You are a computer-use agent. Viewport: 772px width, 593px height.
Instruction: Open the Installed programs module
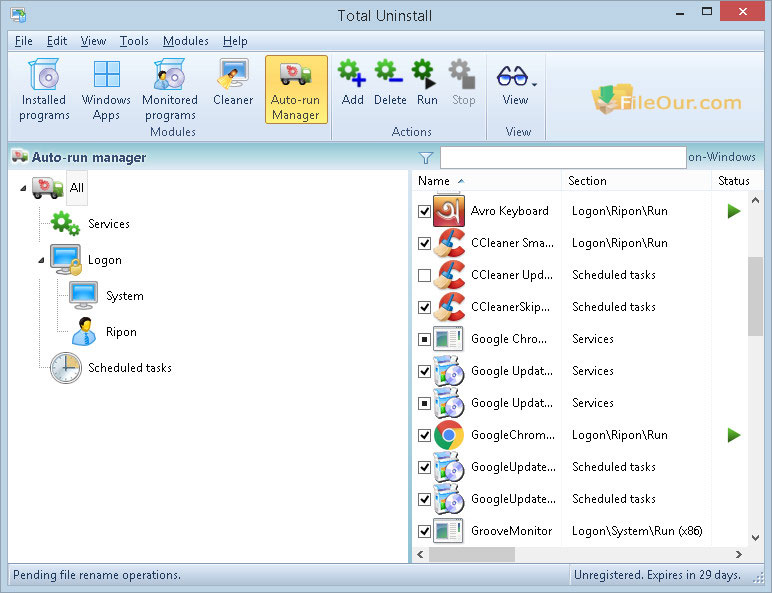click(44, 90)
